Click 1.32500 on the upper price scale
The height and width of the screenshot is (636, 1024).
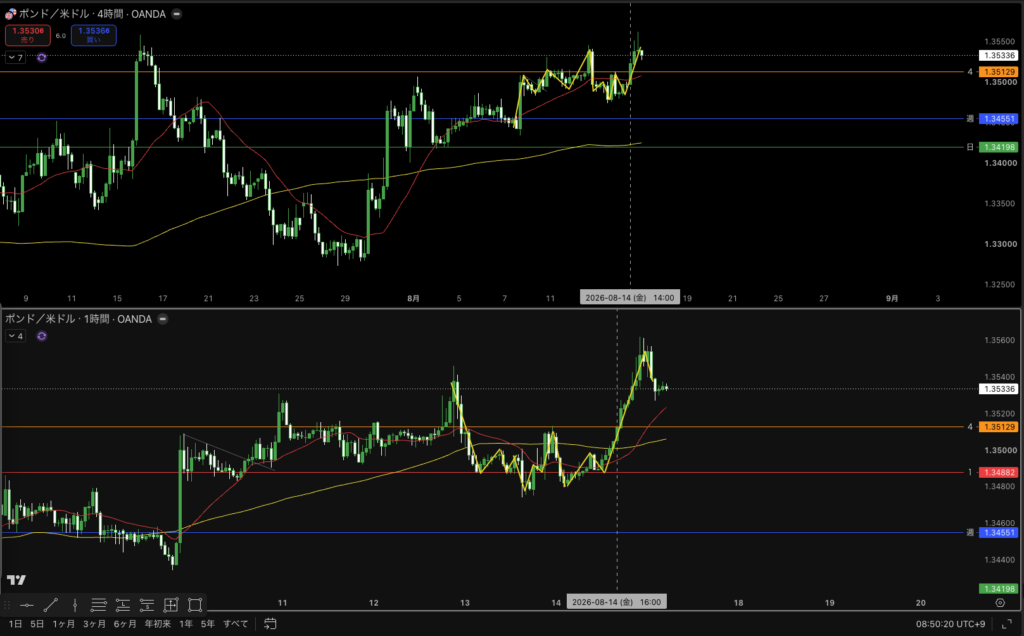(1000, 285)
